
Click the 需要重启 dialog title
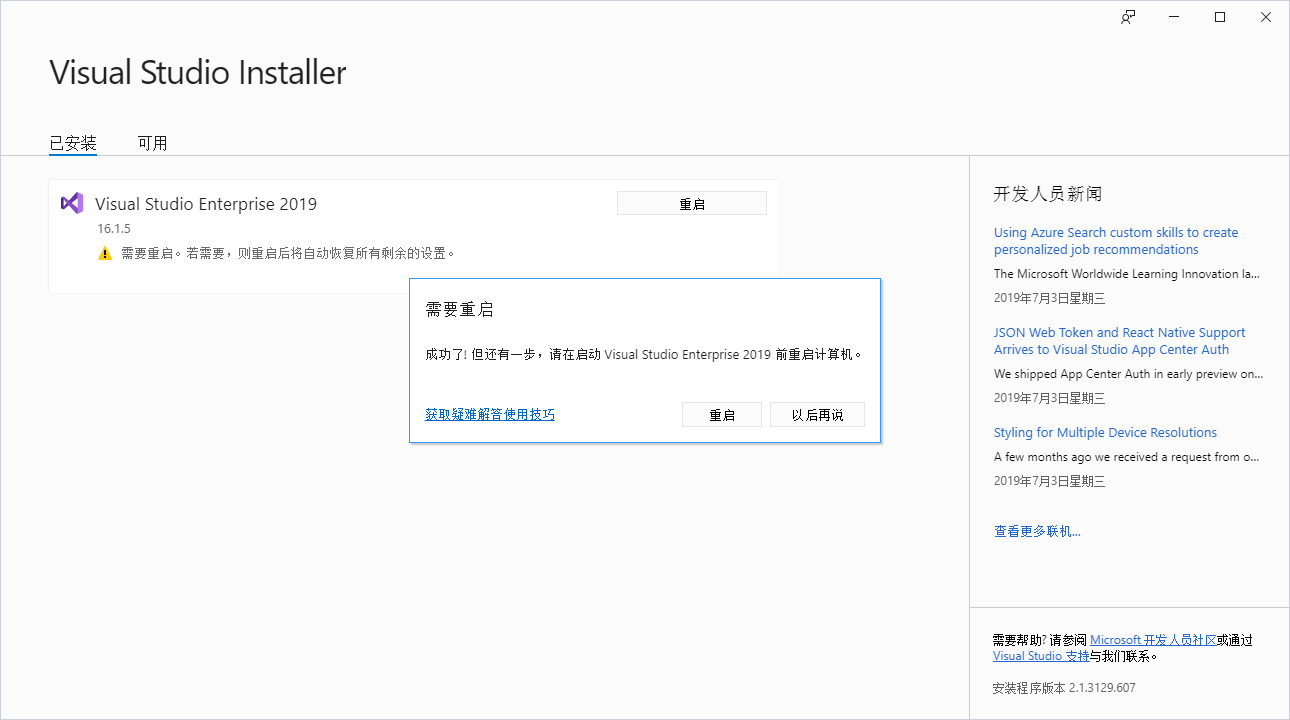click(x=460, y=310)
